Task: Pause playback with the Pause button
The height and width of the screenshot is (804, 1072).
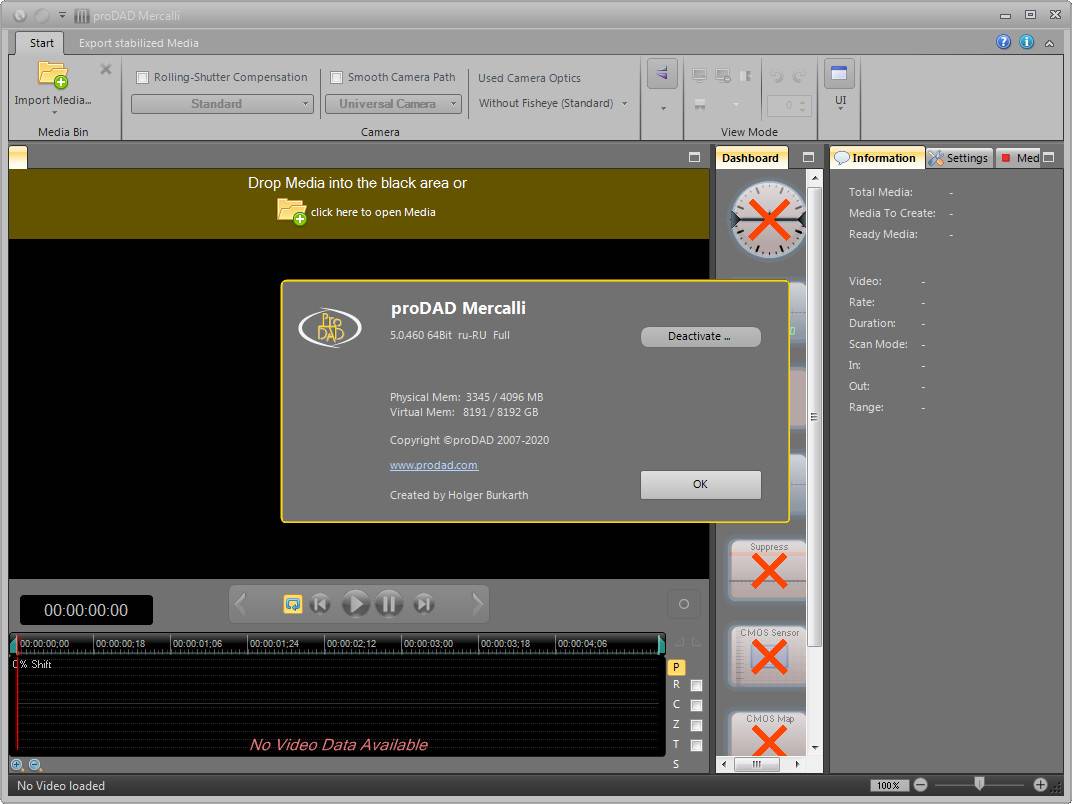Action: [x=388, y=604]
